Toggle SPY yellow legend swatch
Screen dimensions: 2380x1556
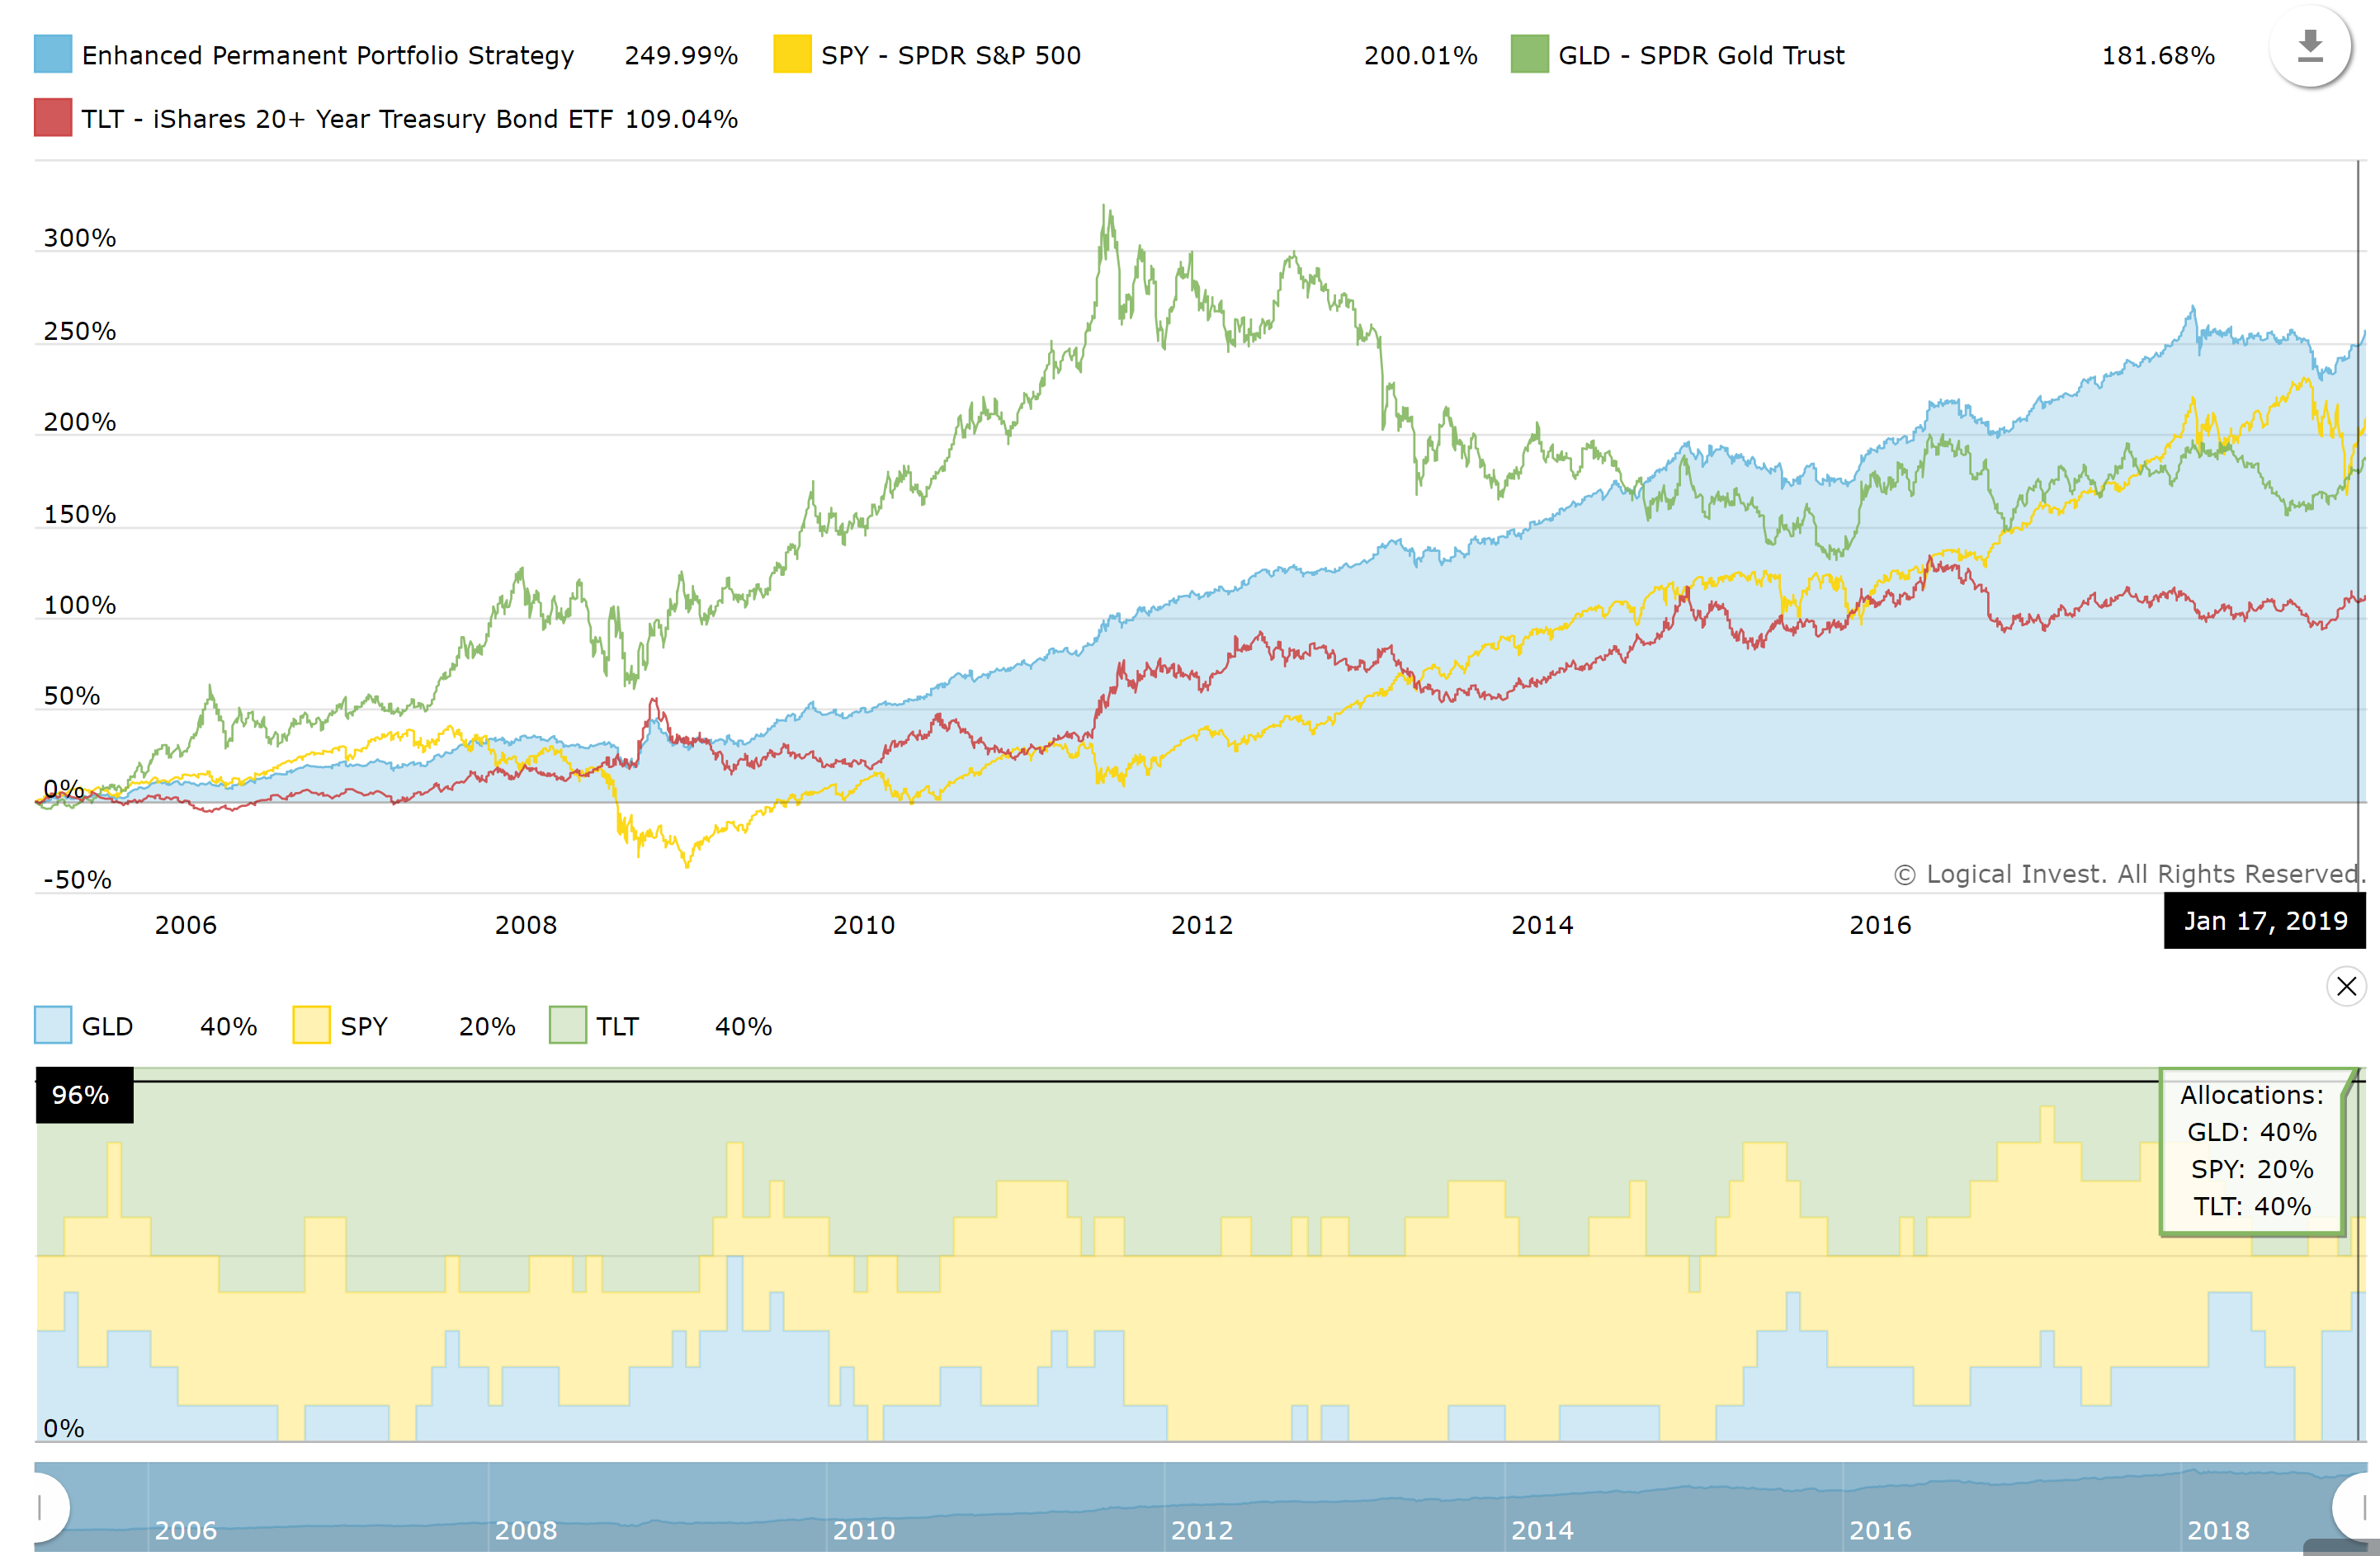pyautogui.click(x=791, y=54)
